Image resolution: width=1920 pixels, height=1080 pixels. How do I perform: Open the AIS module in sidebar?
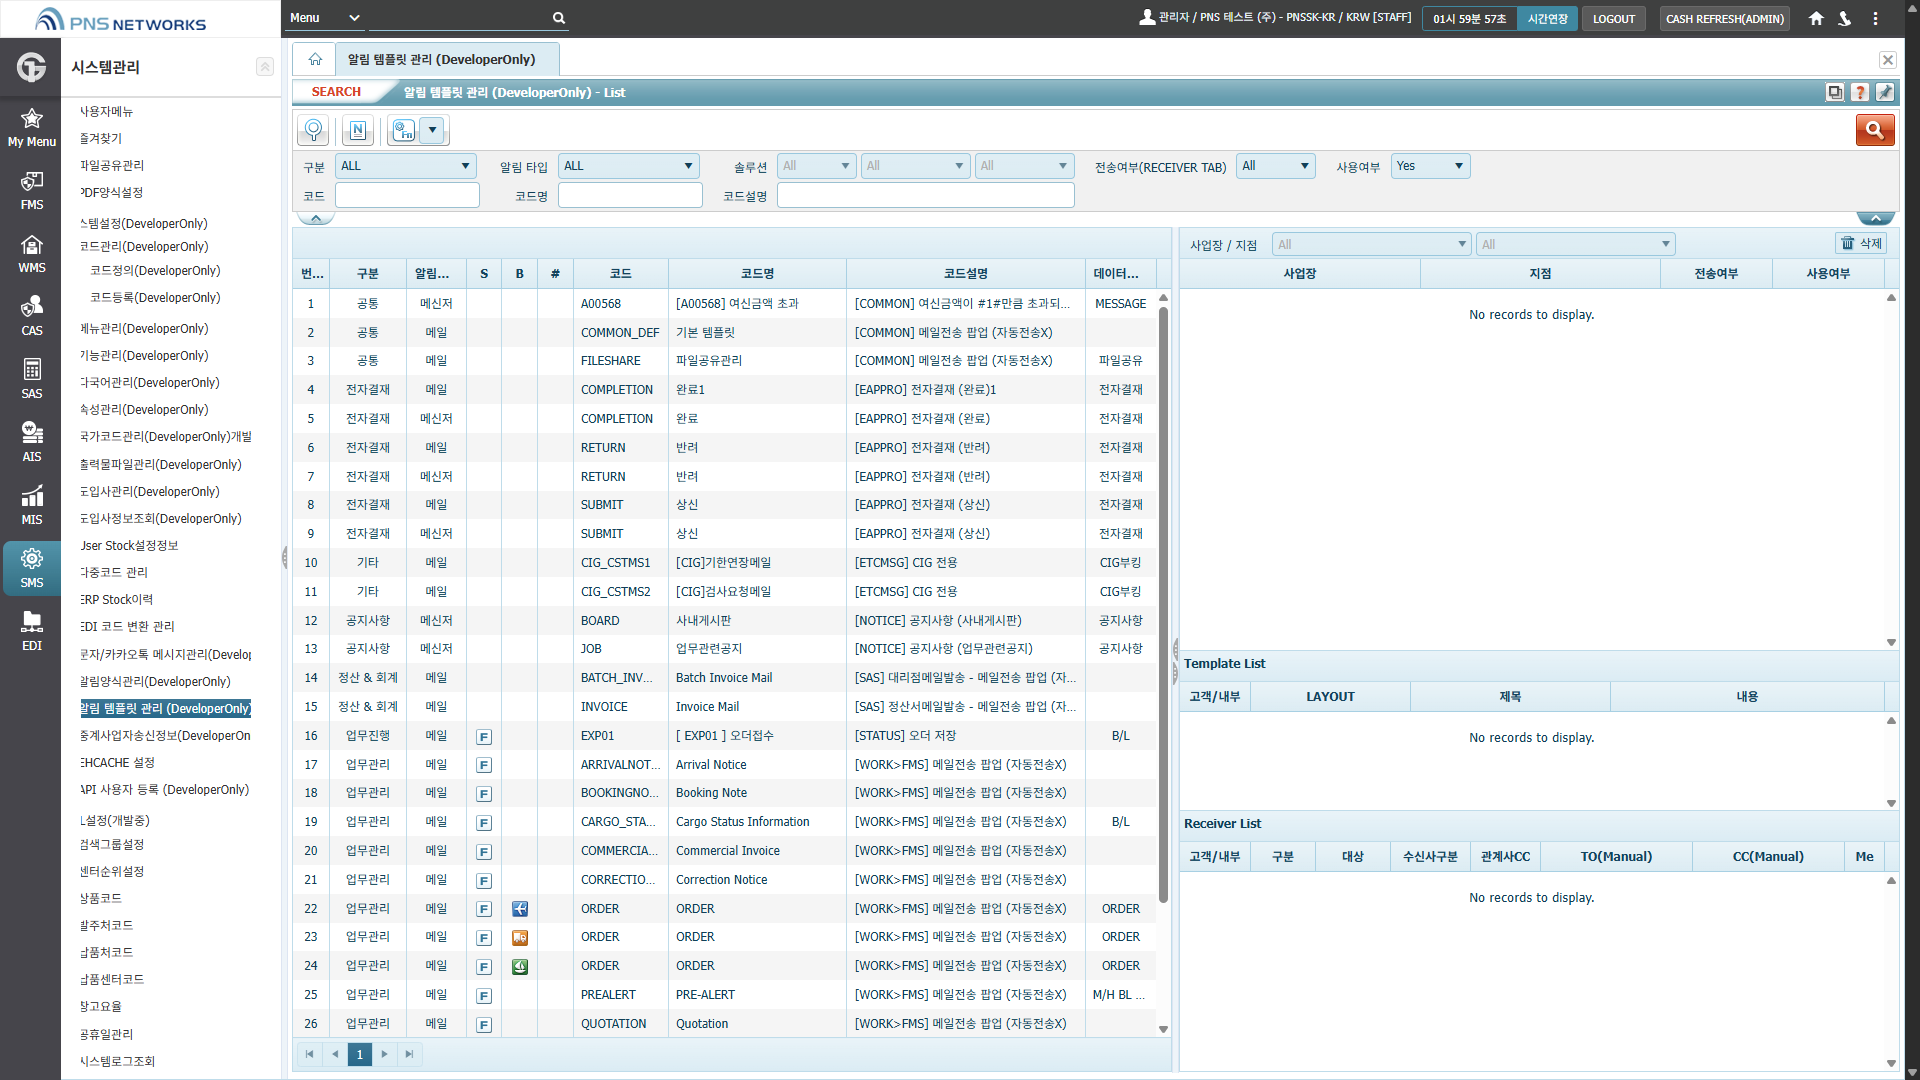(31, 442)
